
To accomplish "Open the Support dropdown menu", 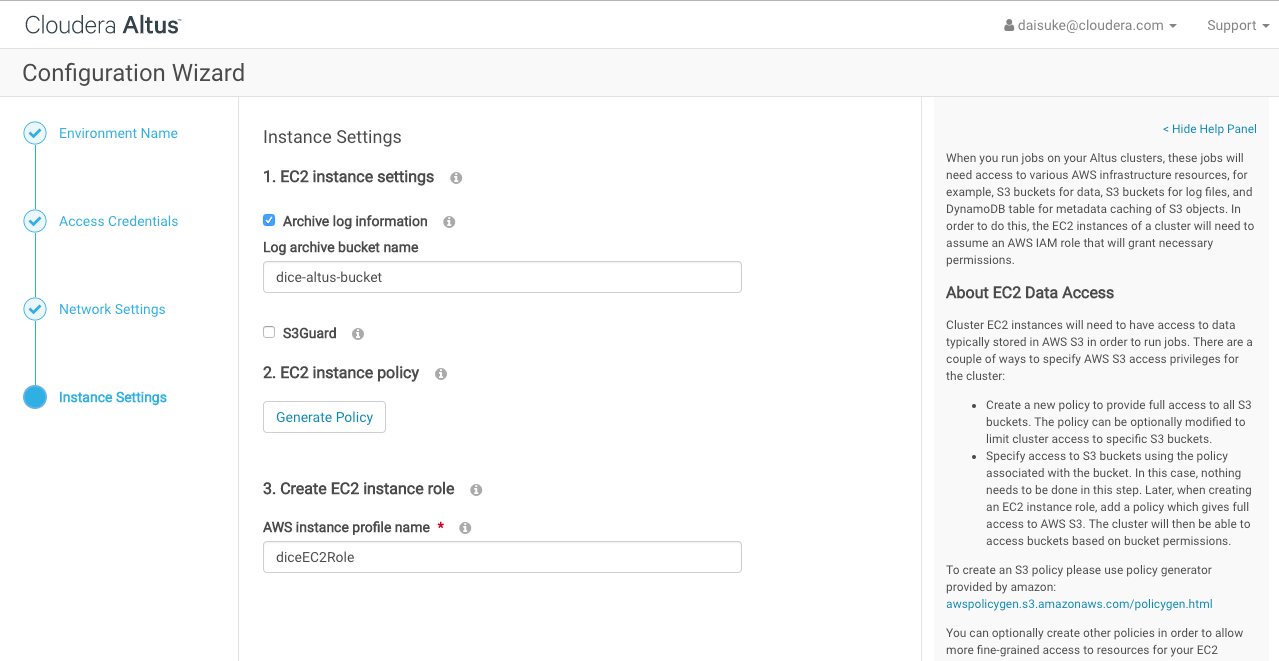I will click(1238, 26).
